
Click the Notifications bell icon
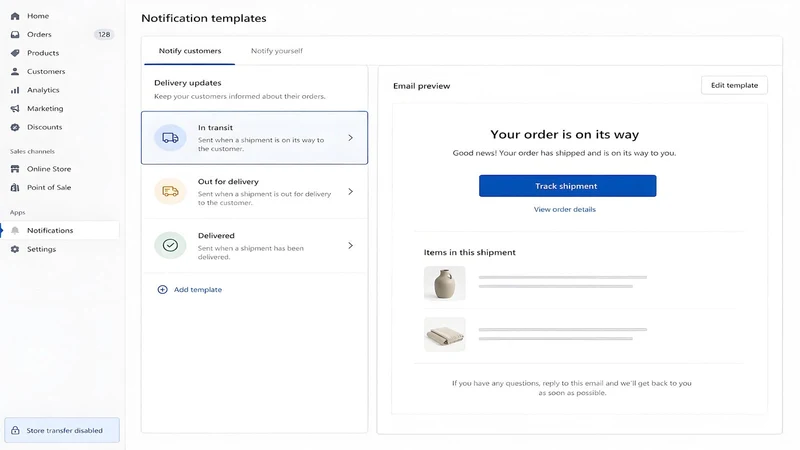(x=15, y=231)
